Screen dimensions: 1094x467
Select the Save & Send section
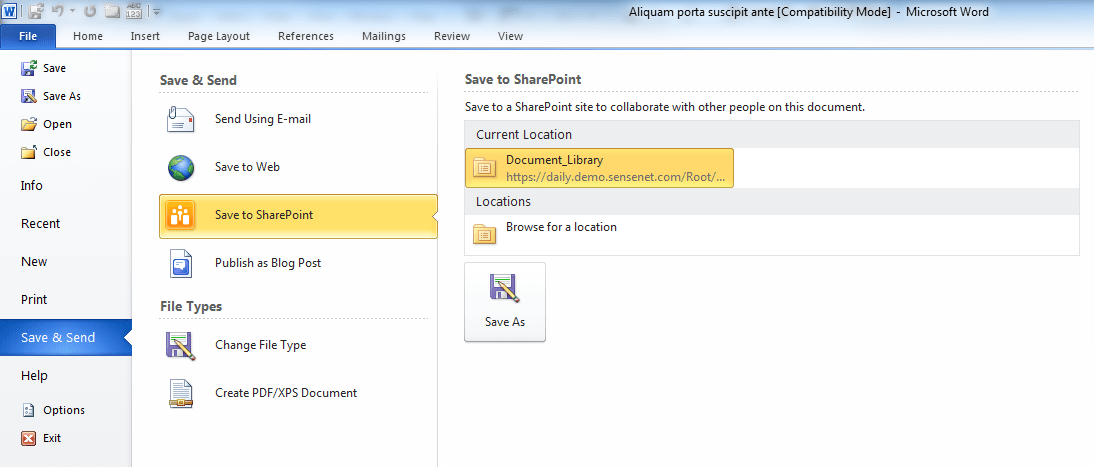(66, 338)
